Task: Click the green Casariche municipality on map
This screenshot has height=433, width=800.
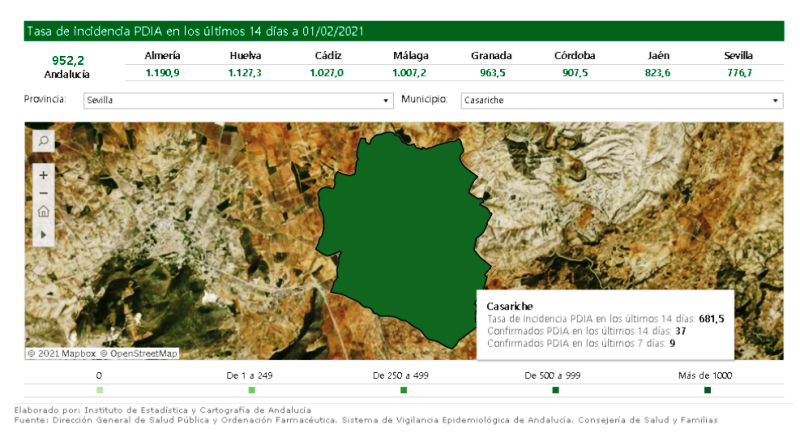Action: [x=400, y=220]
